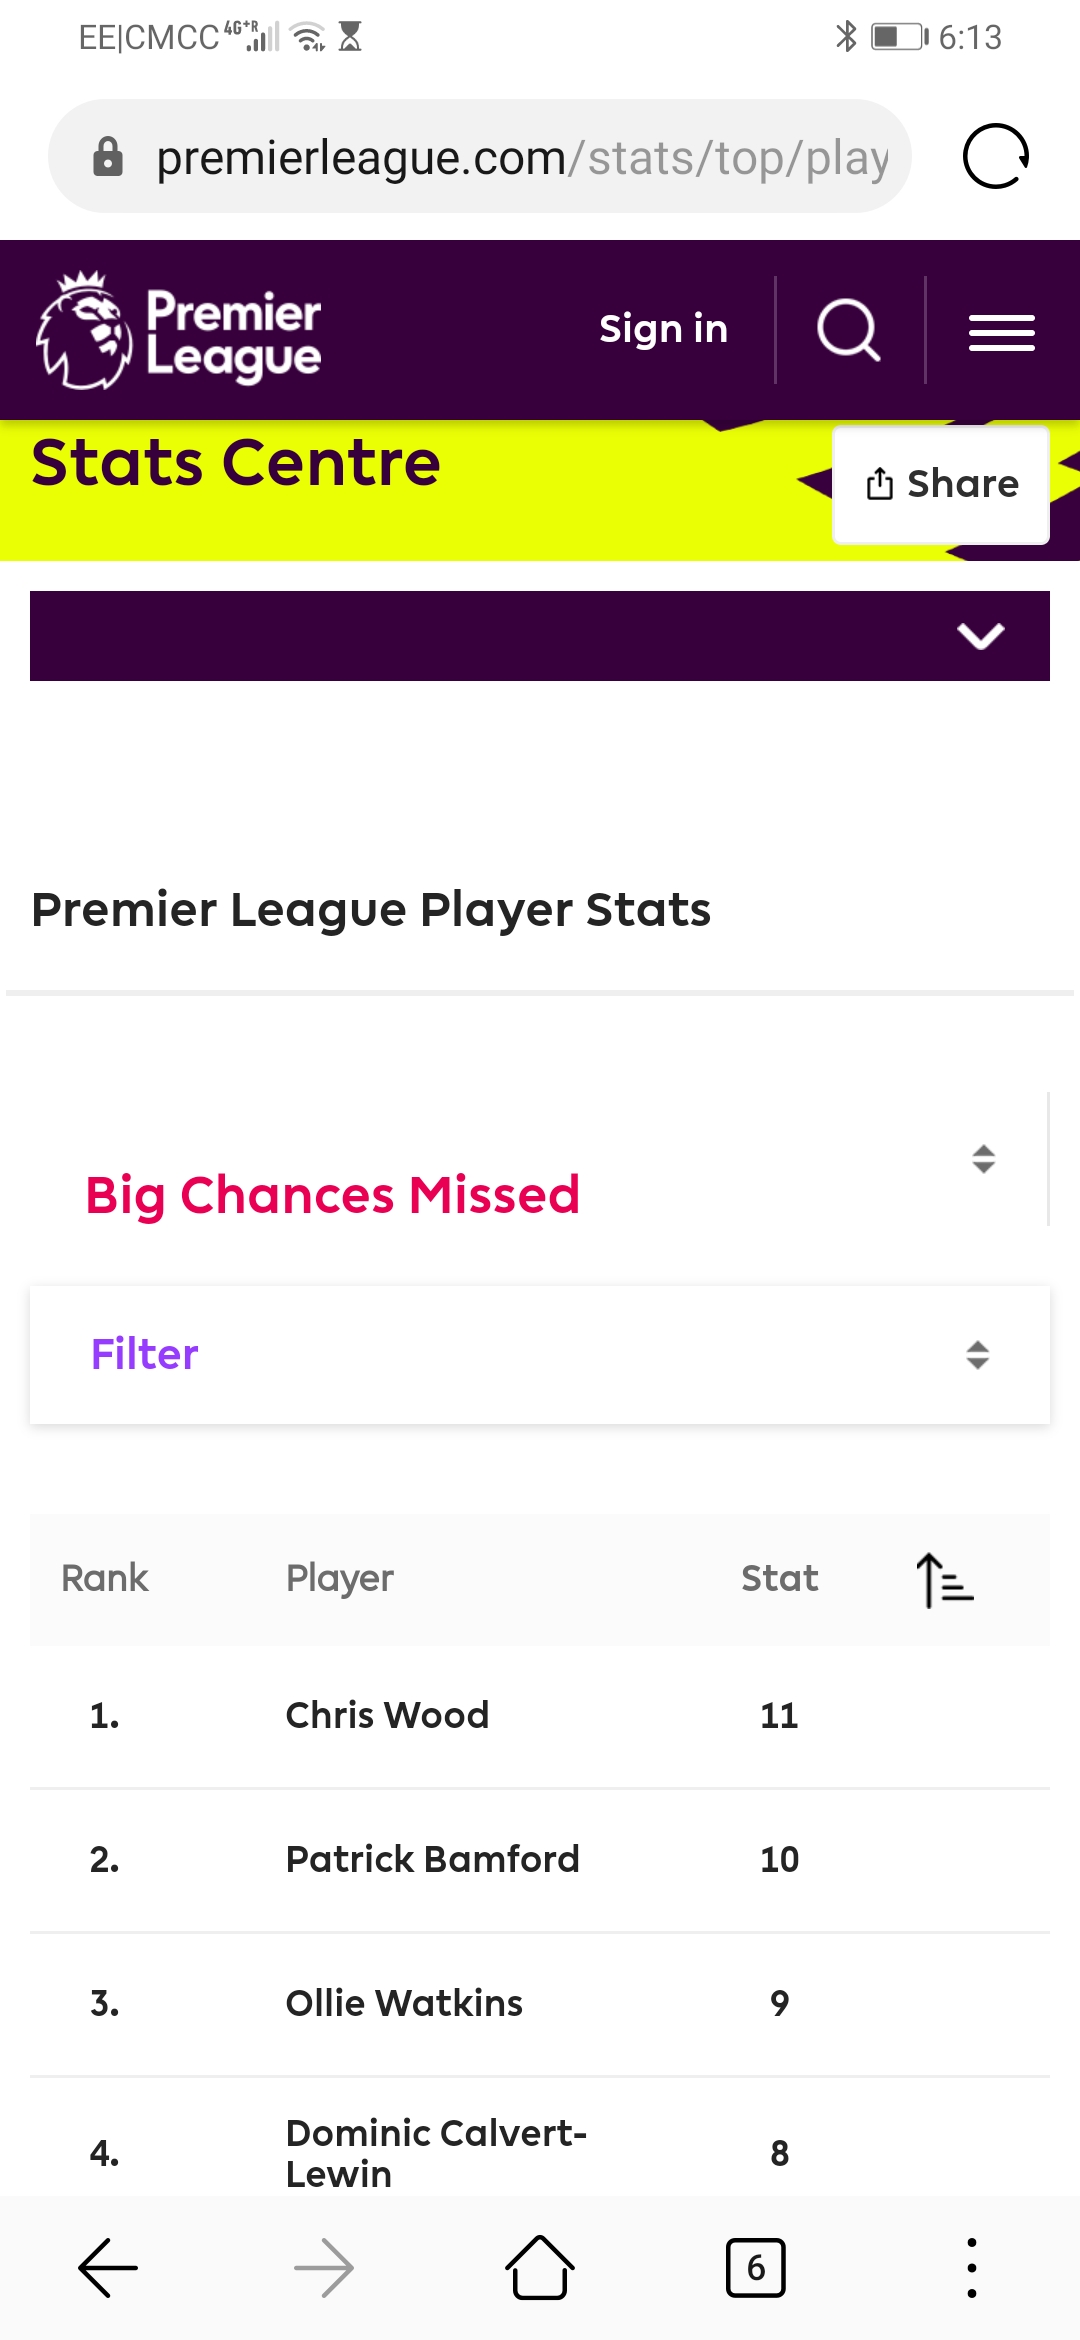The image size is (1080, 2340).
Task: Tap the browser home icon
Action: (540, 2268)
